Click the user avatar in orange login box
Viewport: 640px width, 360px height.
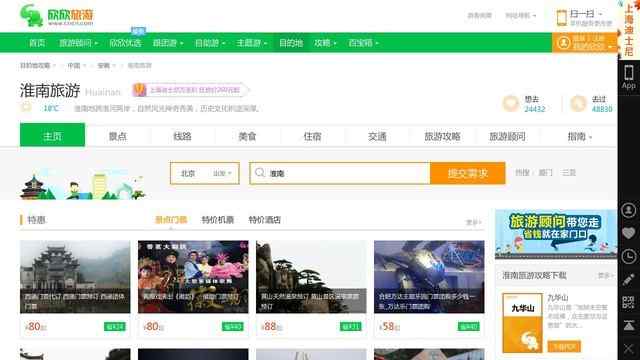(x=564, y=42)
